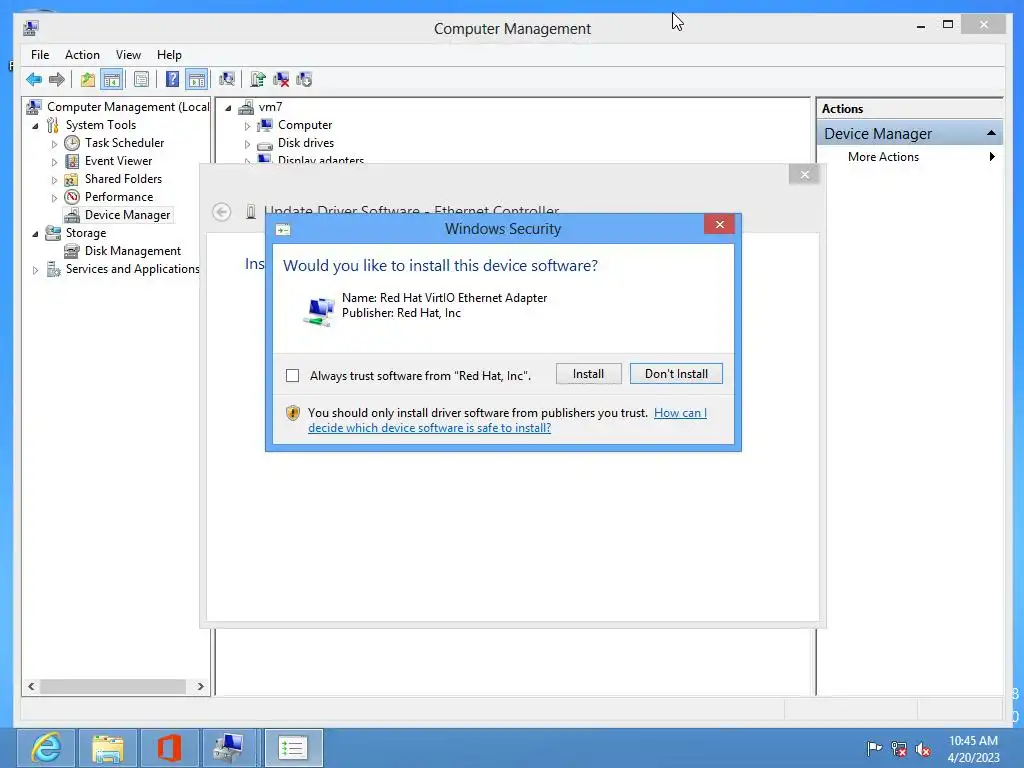The image size is (1024, 768).
Task: Select vm7 computer name in device tree
Action: pos(270,106)
